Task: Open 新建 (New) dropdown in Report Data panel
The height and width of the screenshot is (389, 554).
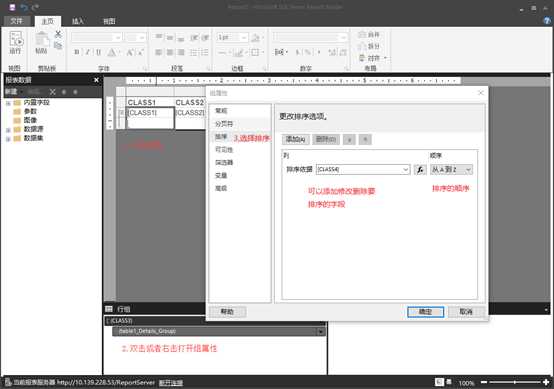Action: [x=14, y=92]
